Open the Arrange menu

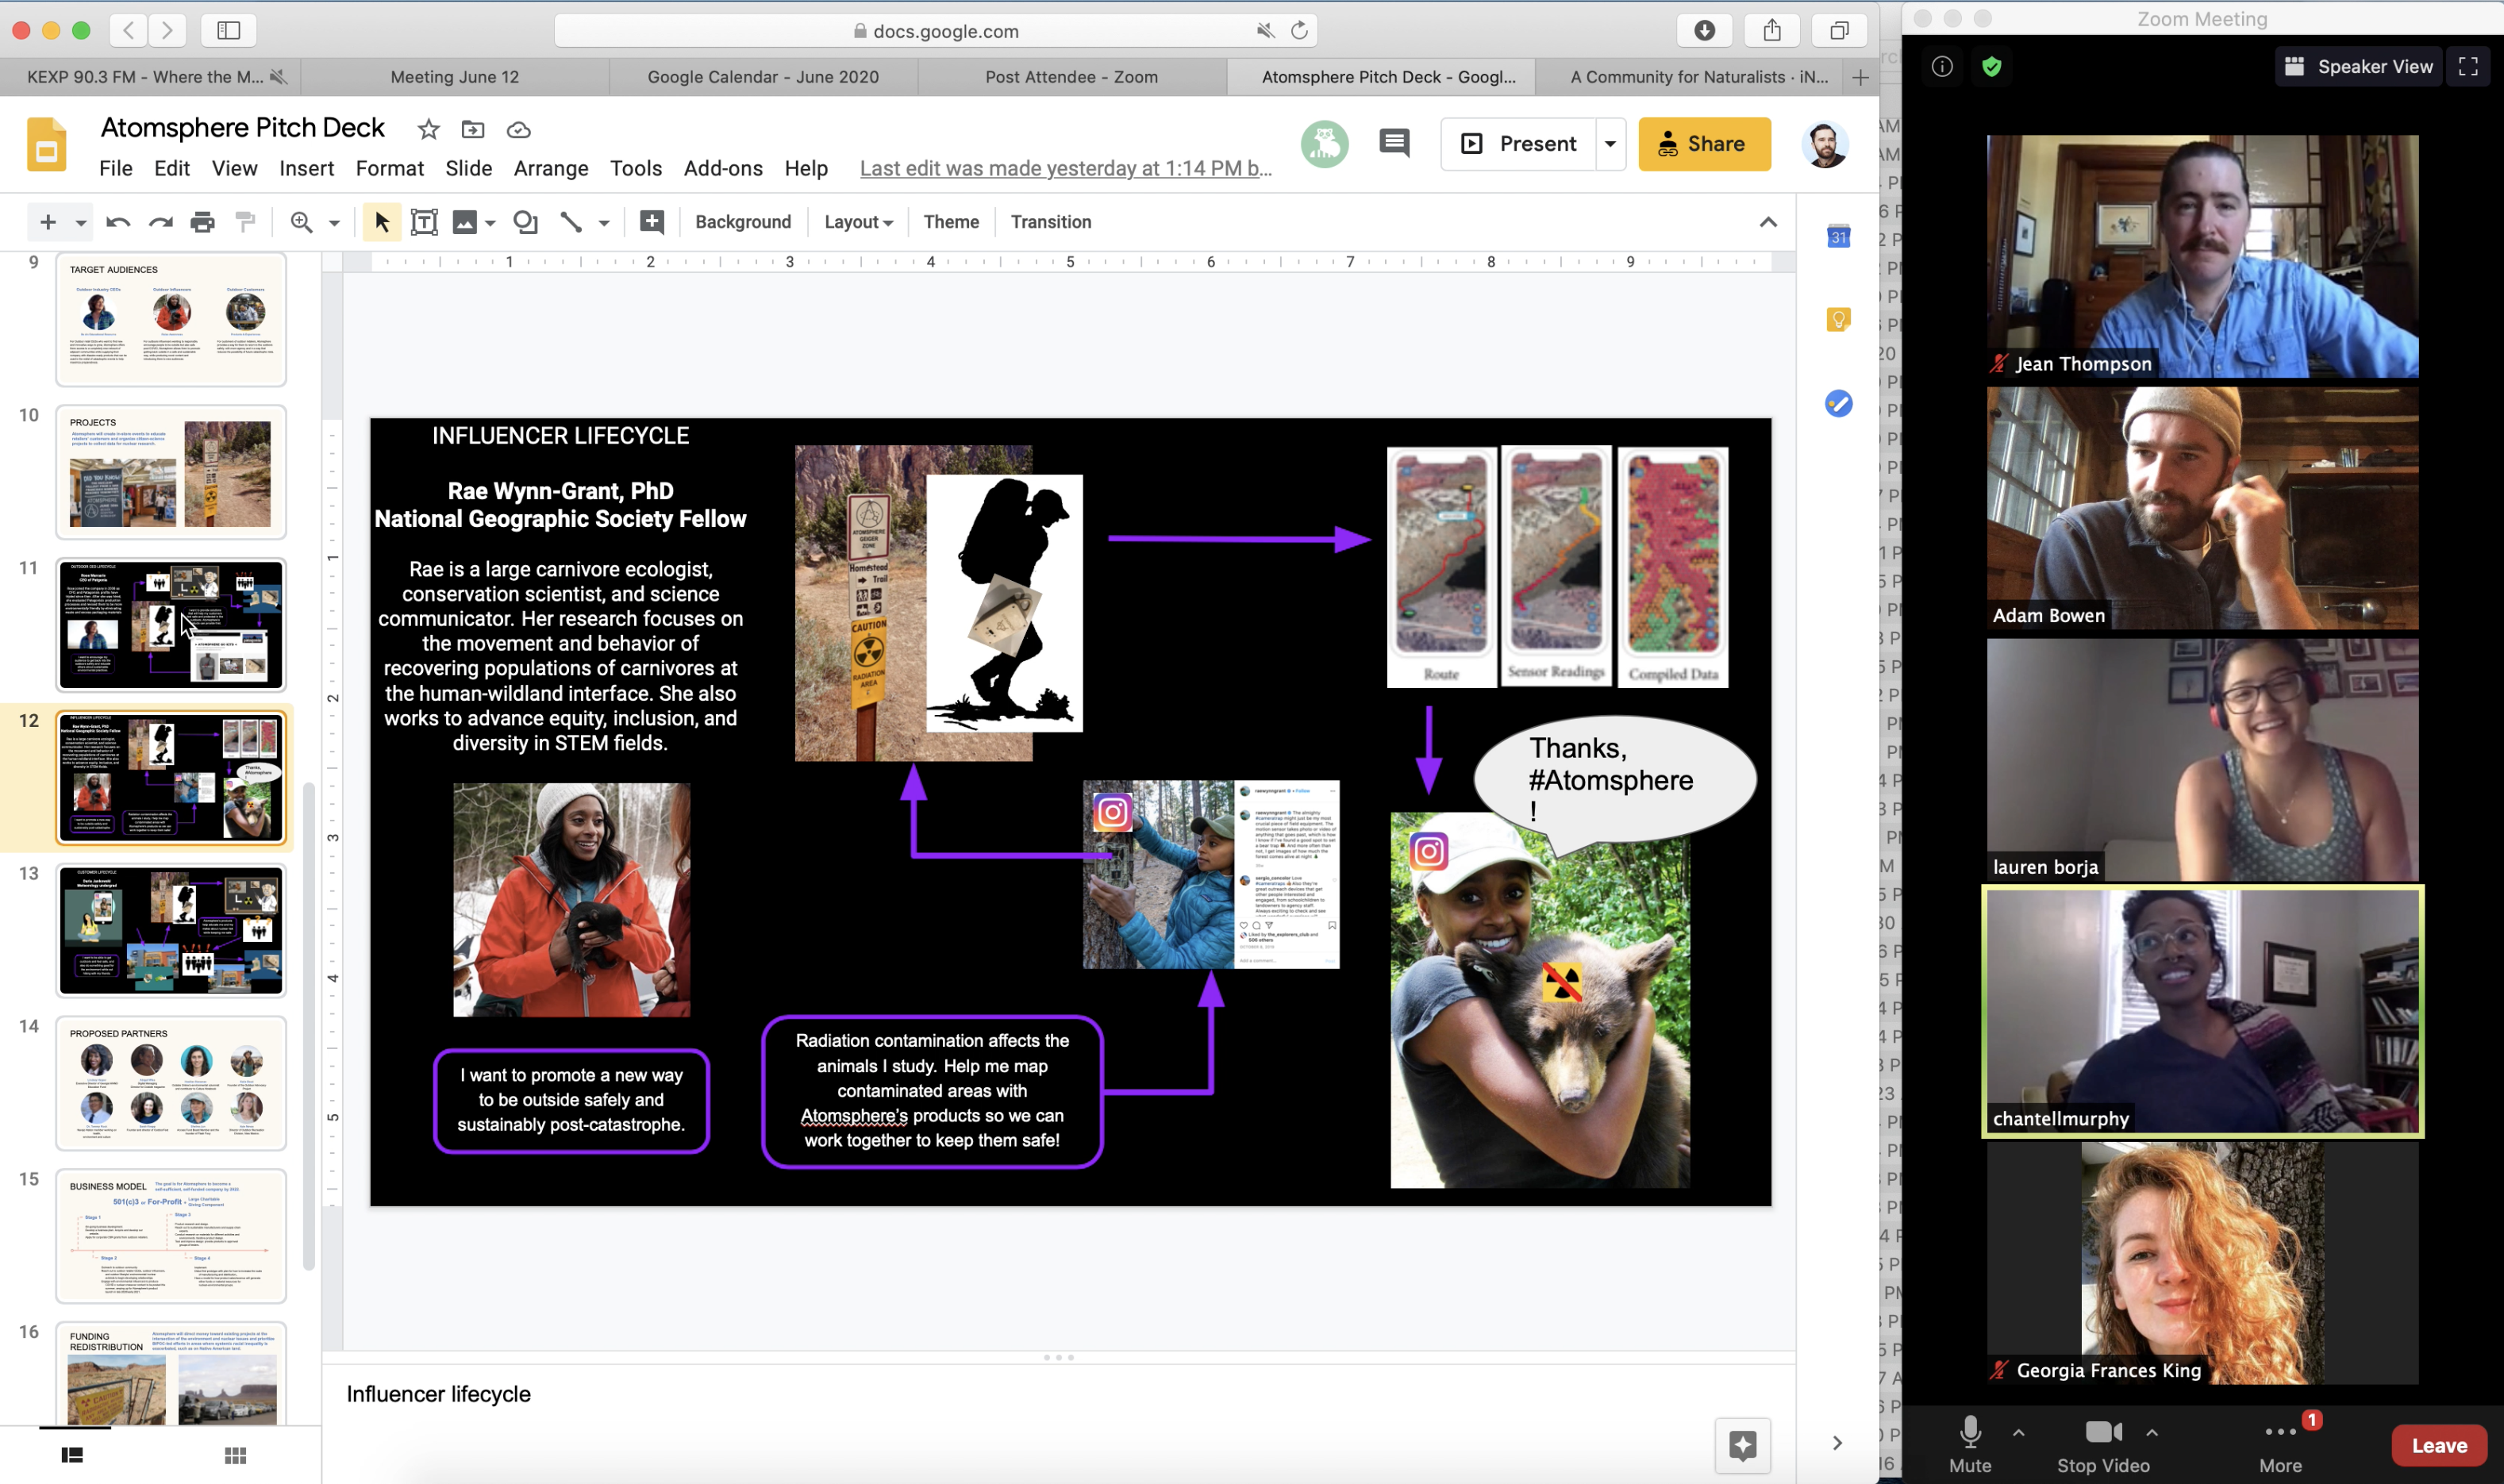pos(550,168)
